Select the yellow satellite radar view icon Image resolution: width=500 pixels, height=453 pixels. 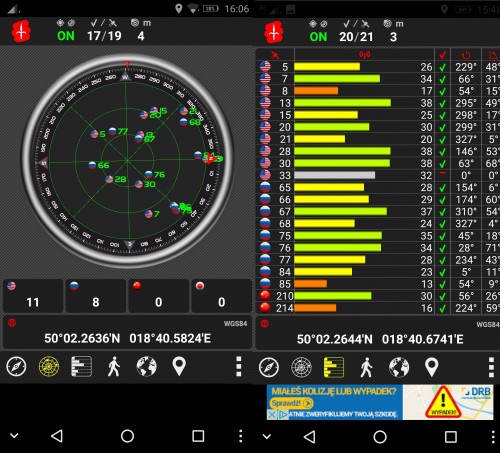coord(49,366)
